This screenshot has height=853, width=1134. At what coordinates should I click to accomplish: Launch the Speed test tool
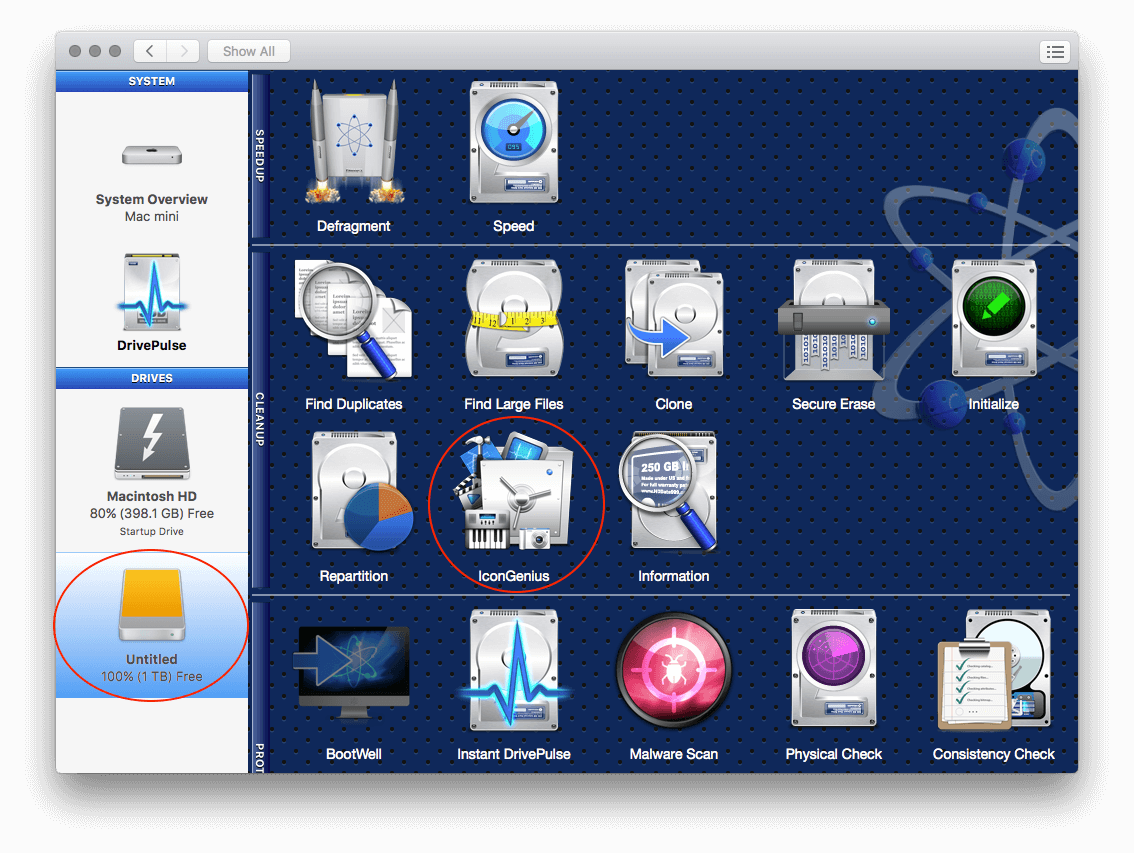point(513,150)
